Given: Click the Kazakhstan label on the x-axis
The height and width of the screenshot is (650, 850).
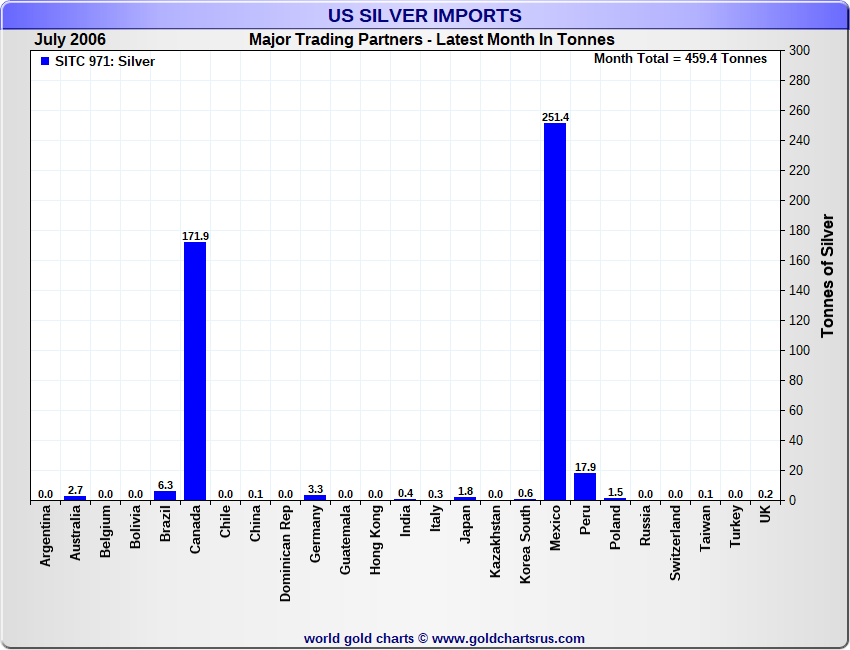Looking at the screenshot, I should pyautogui.click(x=496, y=542).
